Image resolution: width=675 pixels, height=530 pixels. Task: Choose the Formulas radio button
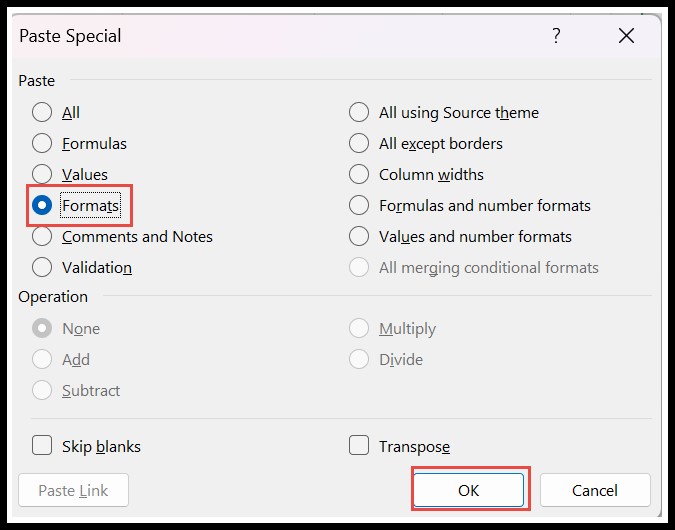(42, 144)
